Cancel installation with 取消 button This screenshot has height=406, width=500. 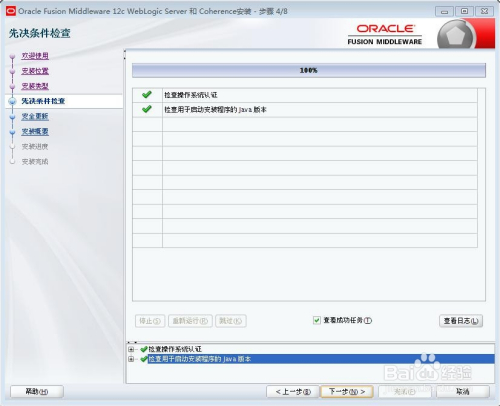(463, 392)
